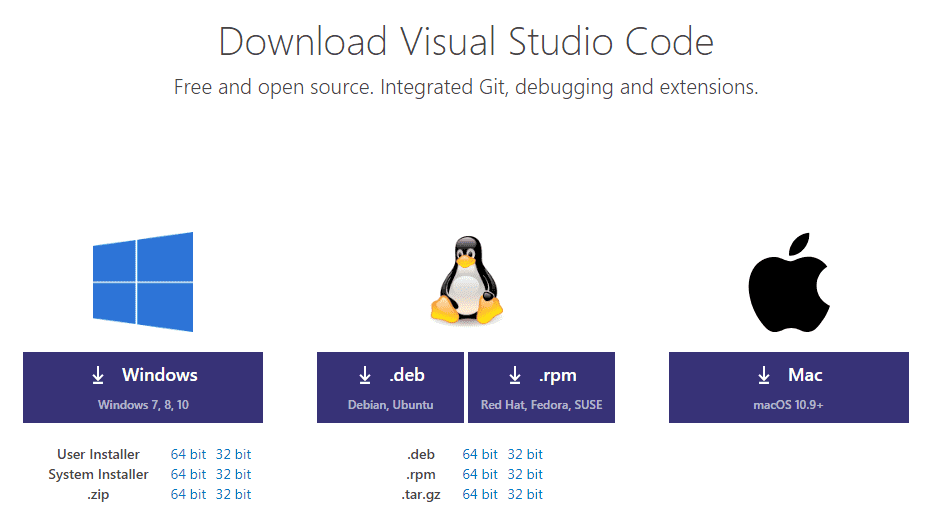Click the Download Visual Studio Code heading

point(466,42)
